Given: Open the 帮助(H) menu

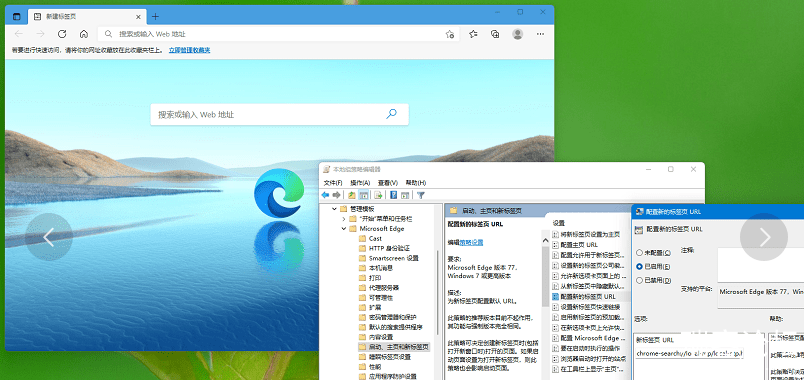Looking at the screenshot, I should pyautogui.click(x=415, y=183).
